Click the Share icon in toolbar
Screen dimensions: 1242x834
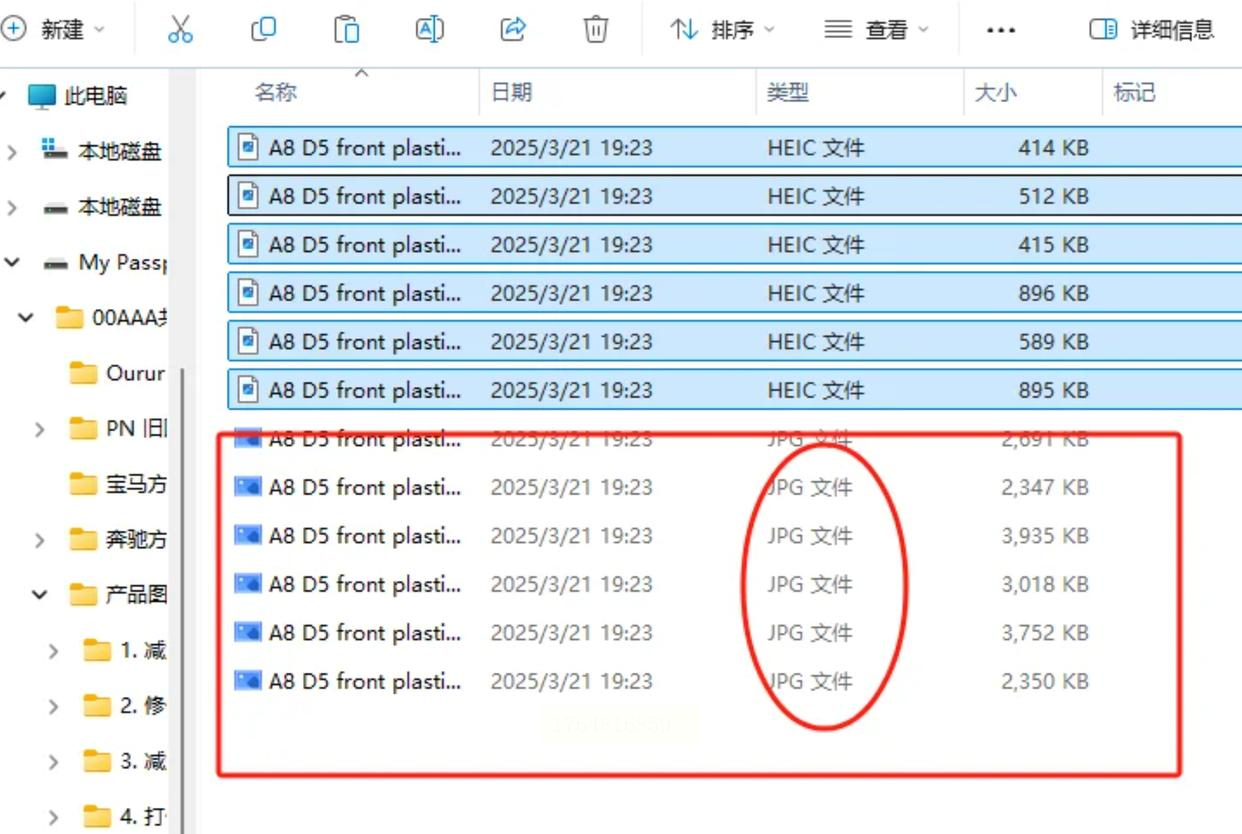pyautogui.click(x=513, y=30)
